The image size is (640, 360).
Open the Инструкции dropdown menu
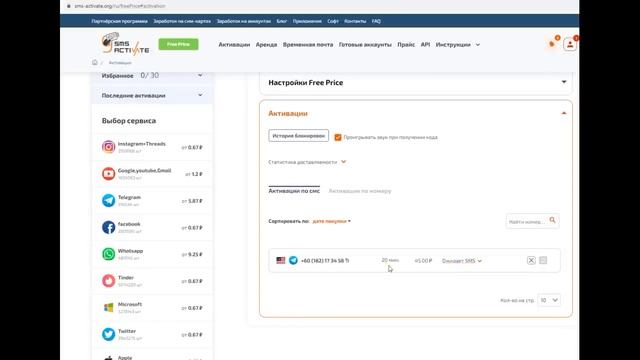tap(457, 44)
